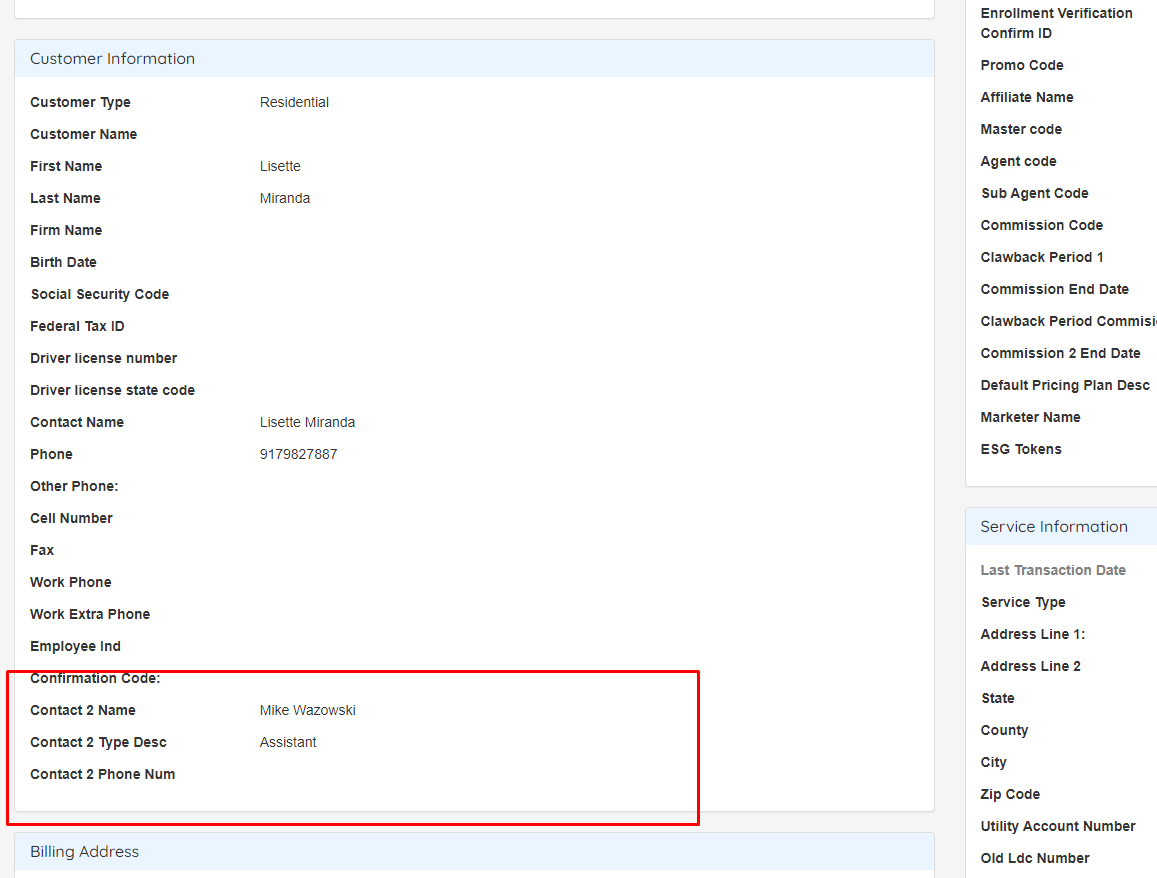This screenshot has height=878, width=1157.
Task: Click the Default Pricing Plan Desc label
Action: point(1065,386)
